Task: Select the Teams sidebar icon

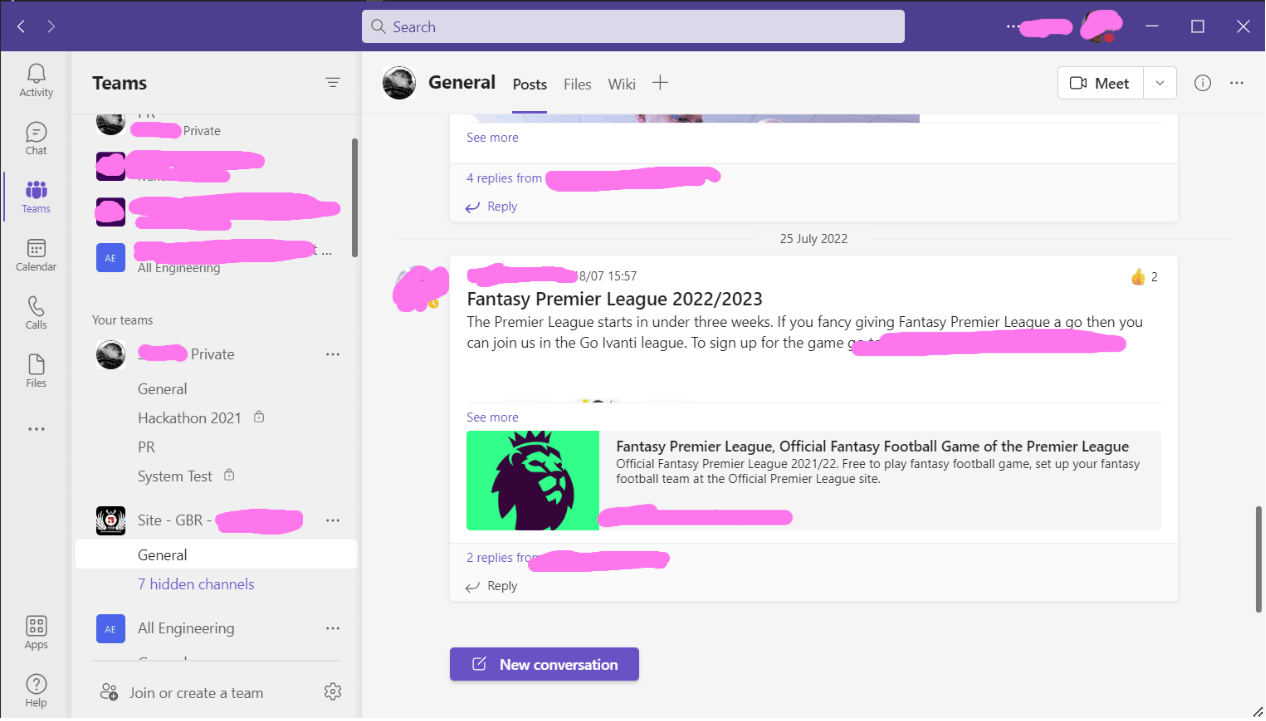Action: [36, 196]
